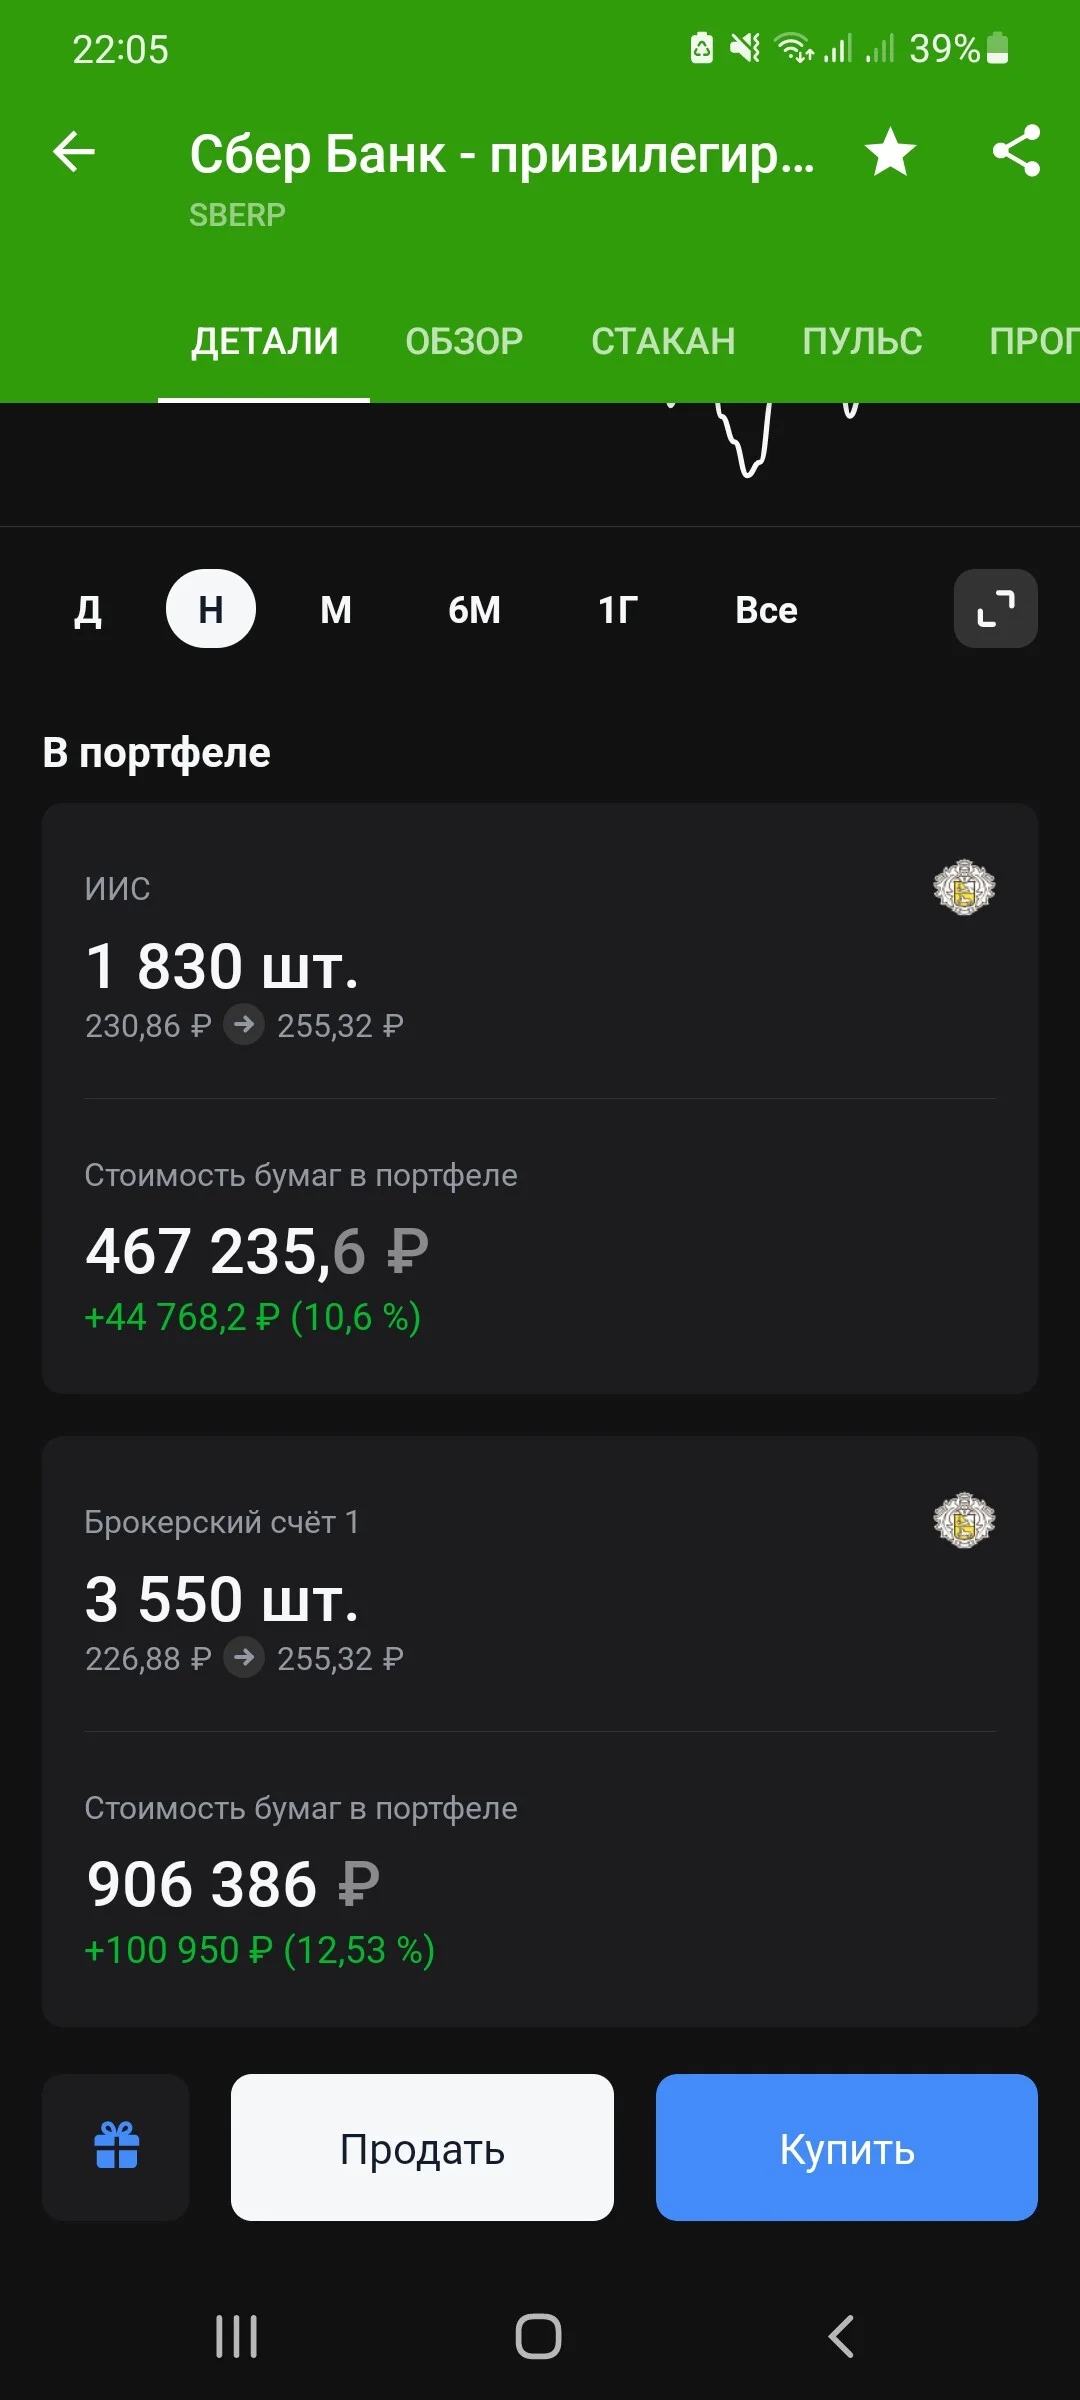
Task: Expand chart to fullscreen
Action: pos(996,608)
